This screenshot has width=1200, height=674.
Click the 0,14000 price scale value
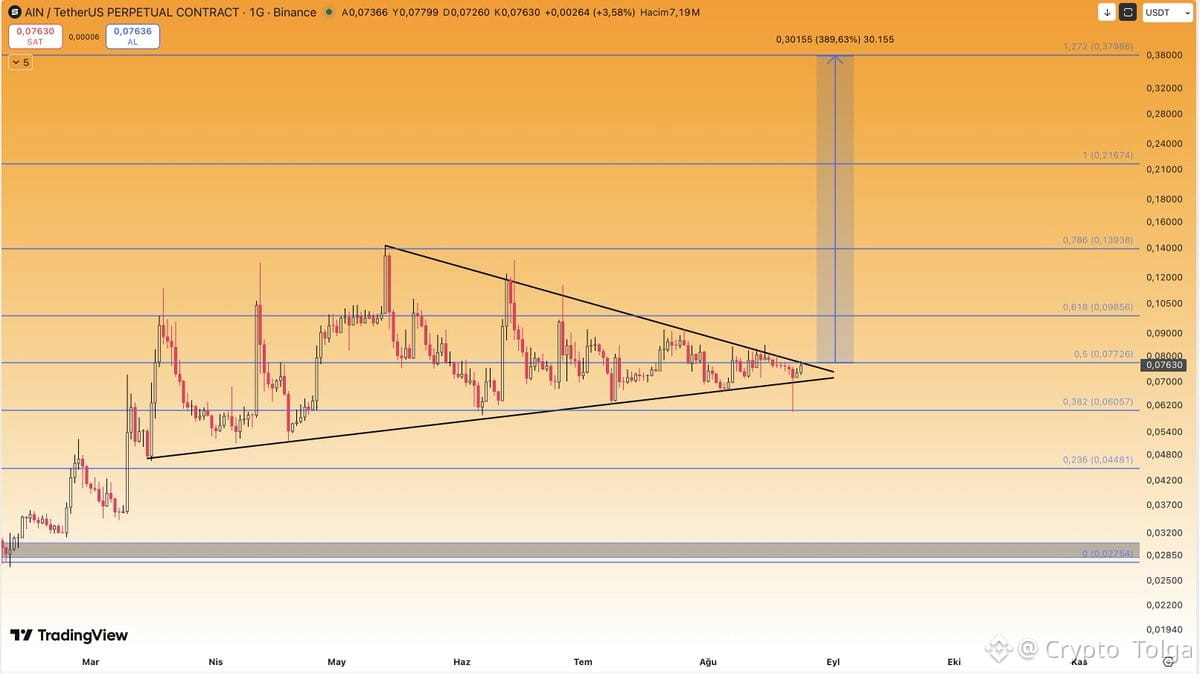coord(1164,248)
